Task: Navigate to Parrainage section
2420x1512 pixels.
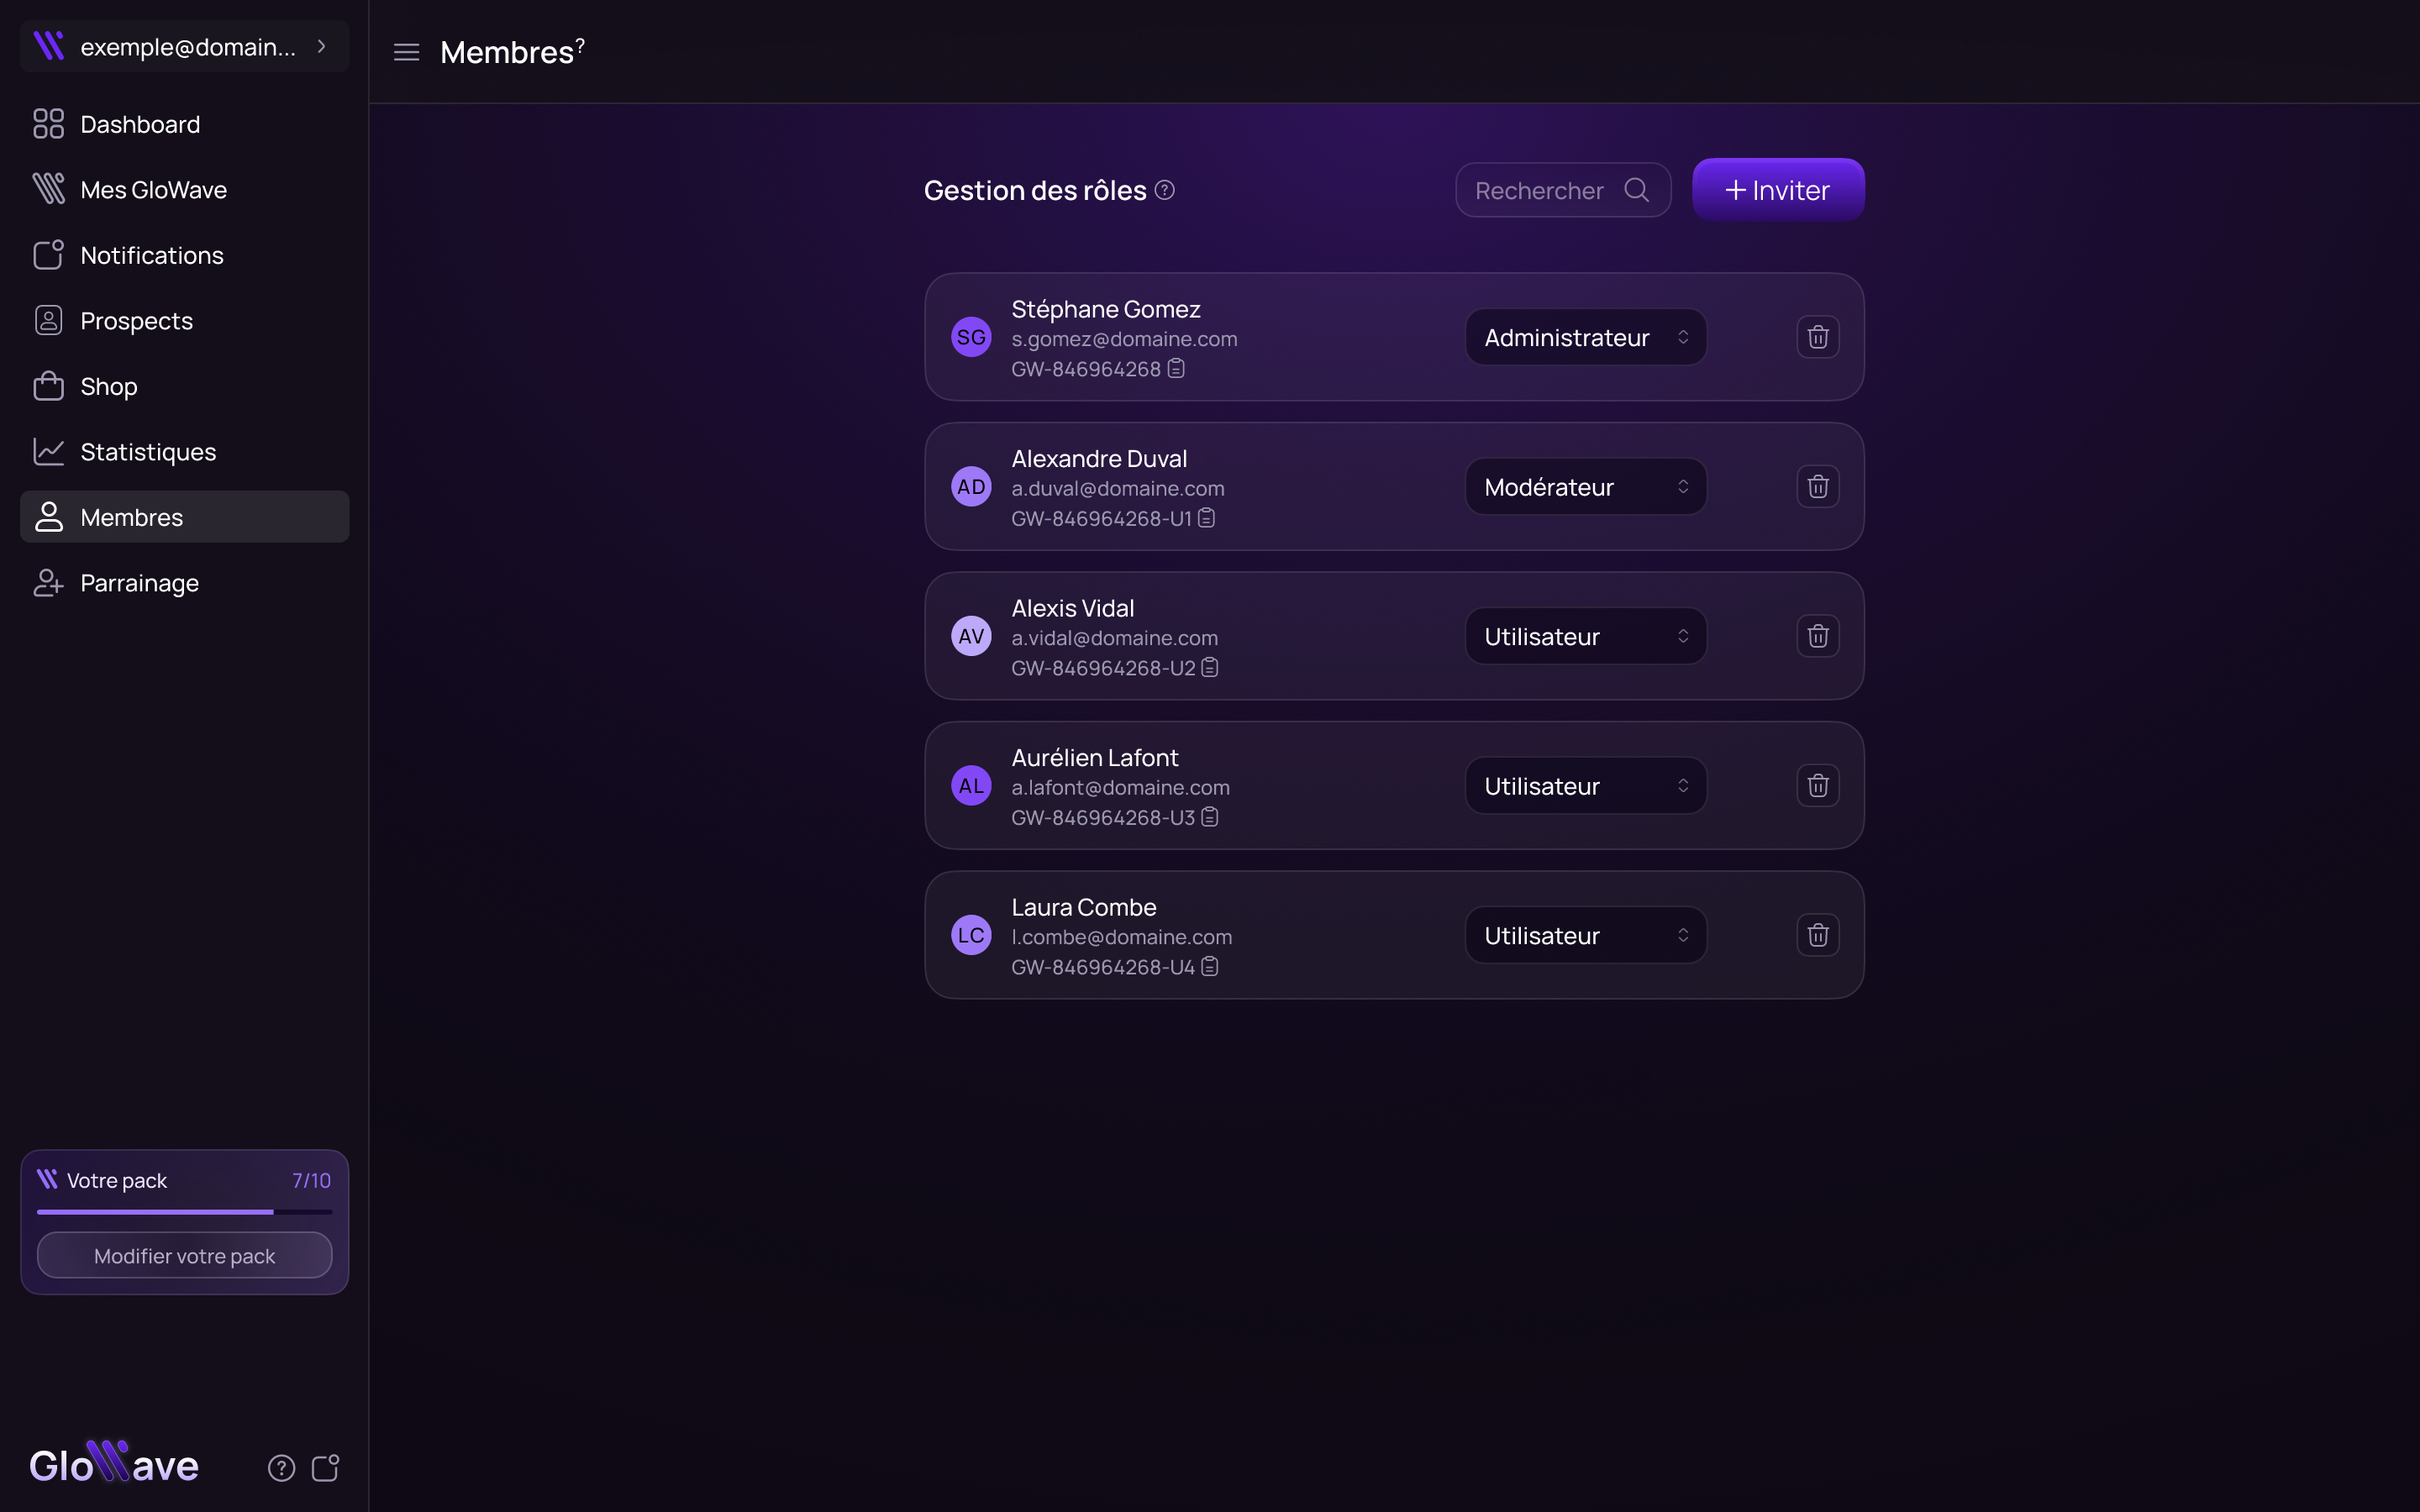Action: point(139,583)
